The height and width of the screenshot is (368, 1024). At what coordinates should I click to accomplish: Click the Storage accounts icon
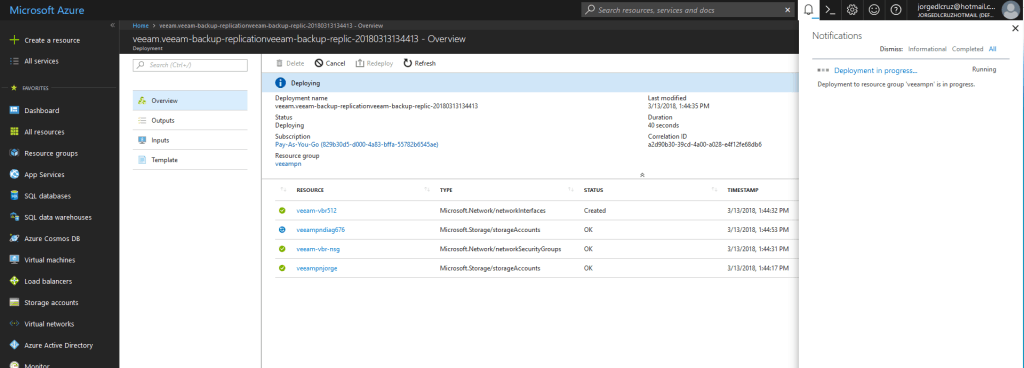(x=14, y=302)
